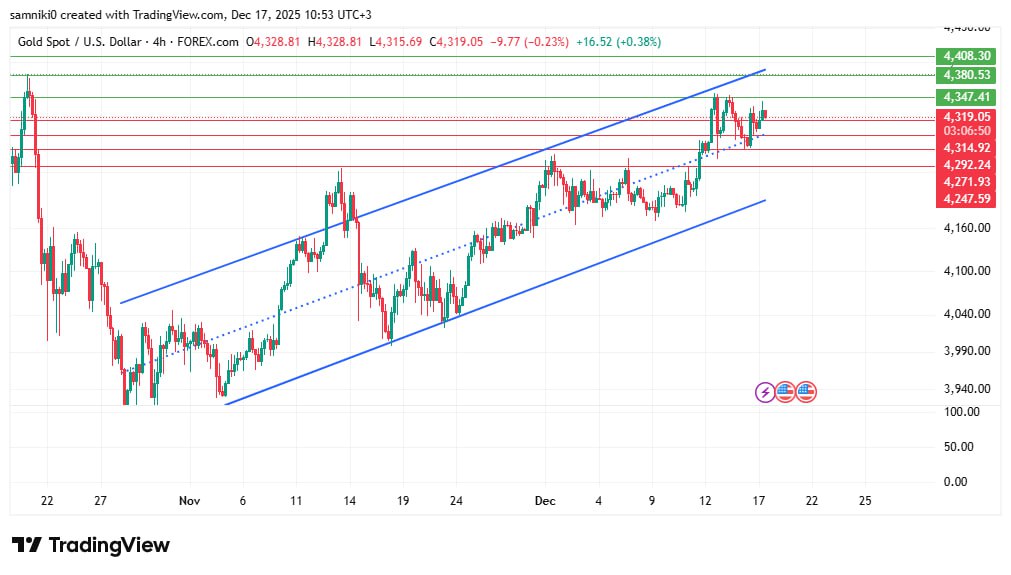Image resolution: width=1011 pixels, height=575 pixels.
Task: Click the green 4,380.53 price label
Action: (x=966, y=75)
